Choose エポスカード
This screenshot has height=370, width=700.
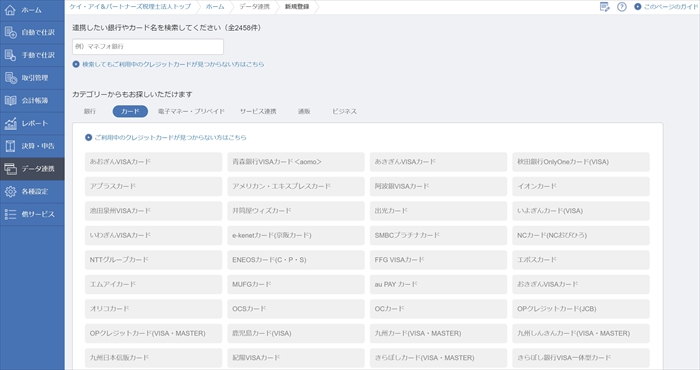coord(581,260)
